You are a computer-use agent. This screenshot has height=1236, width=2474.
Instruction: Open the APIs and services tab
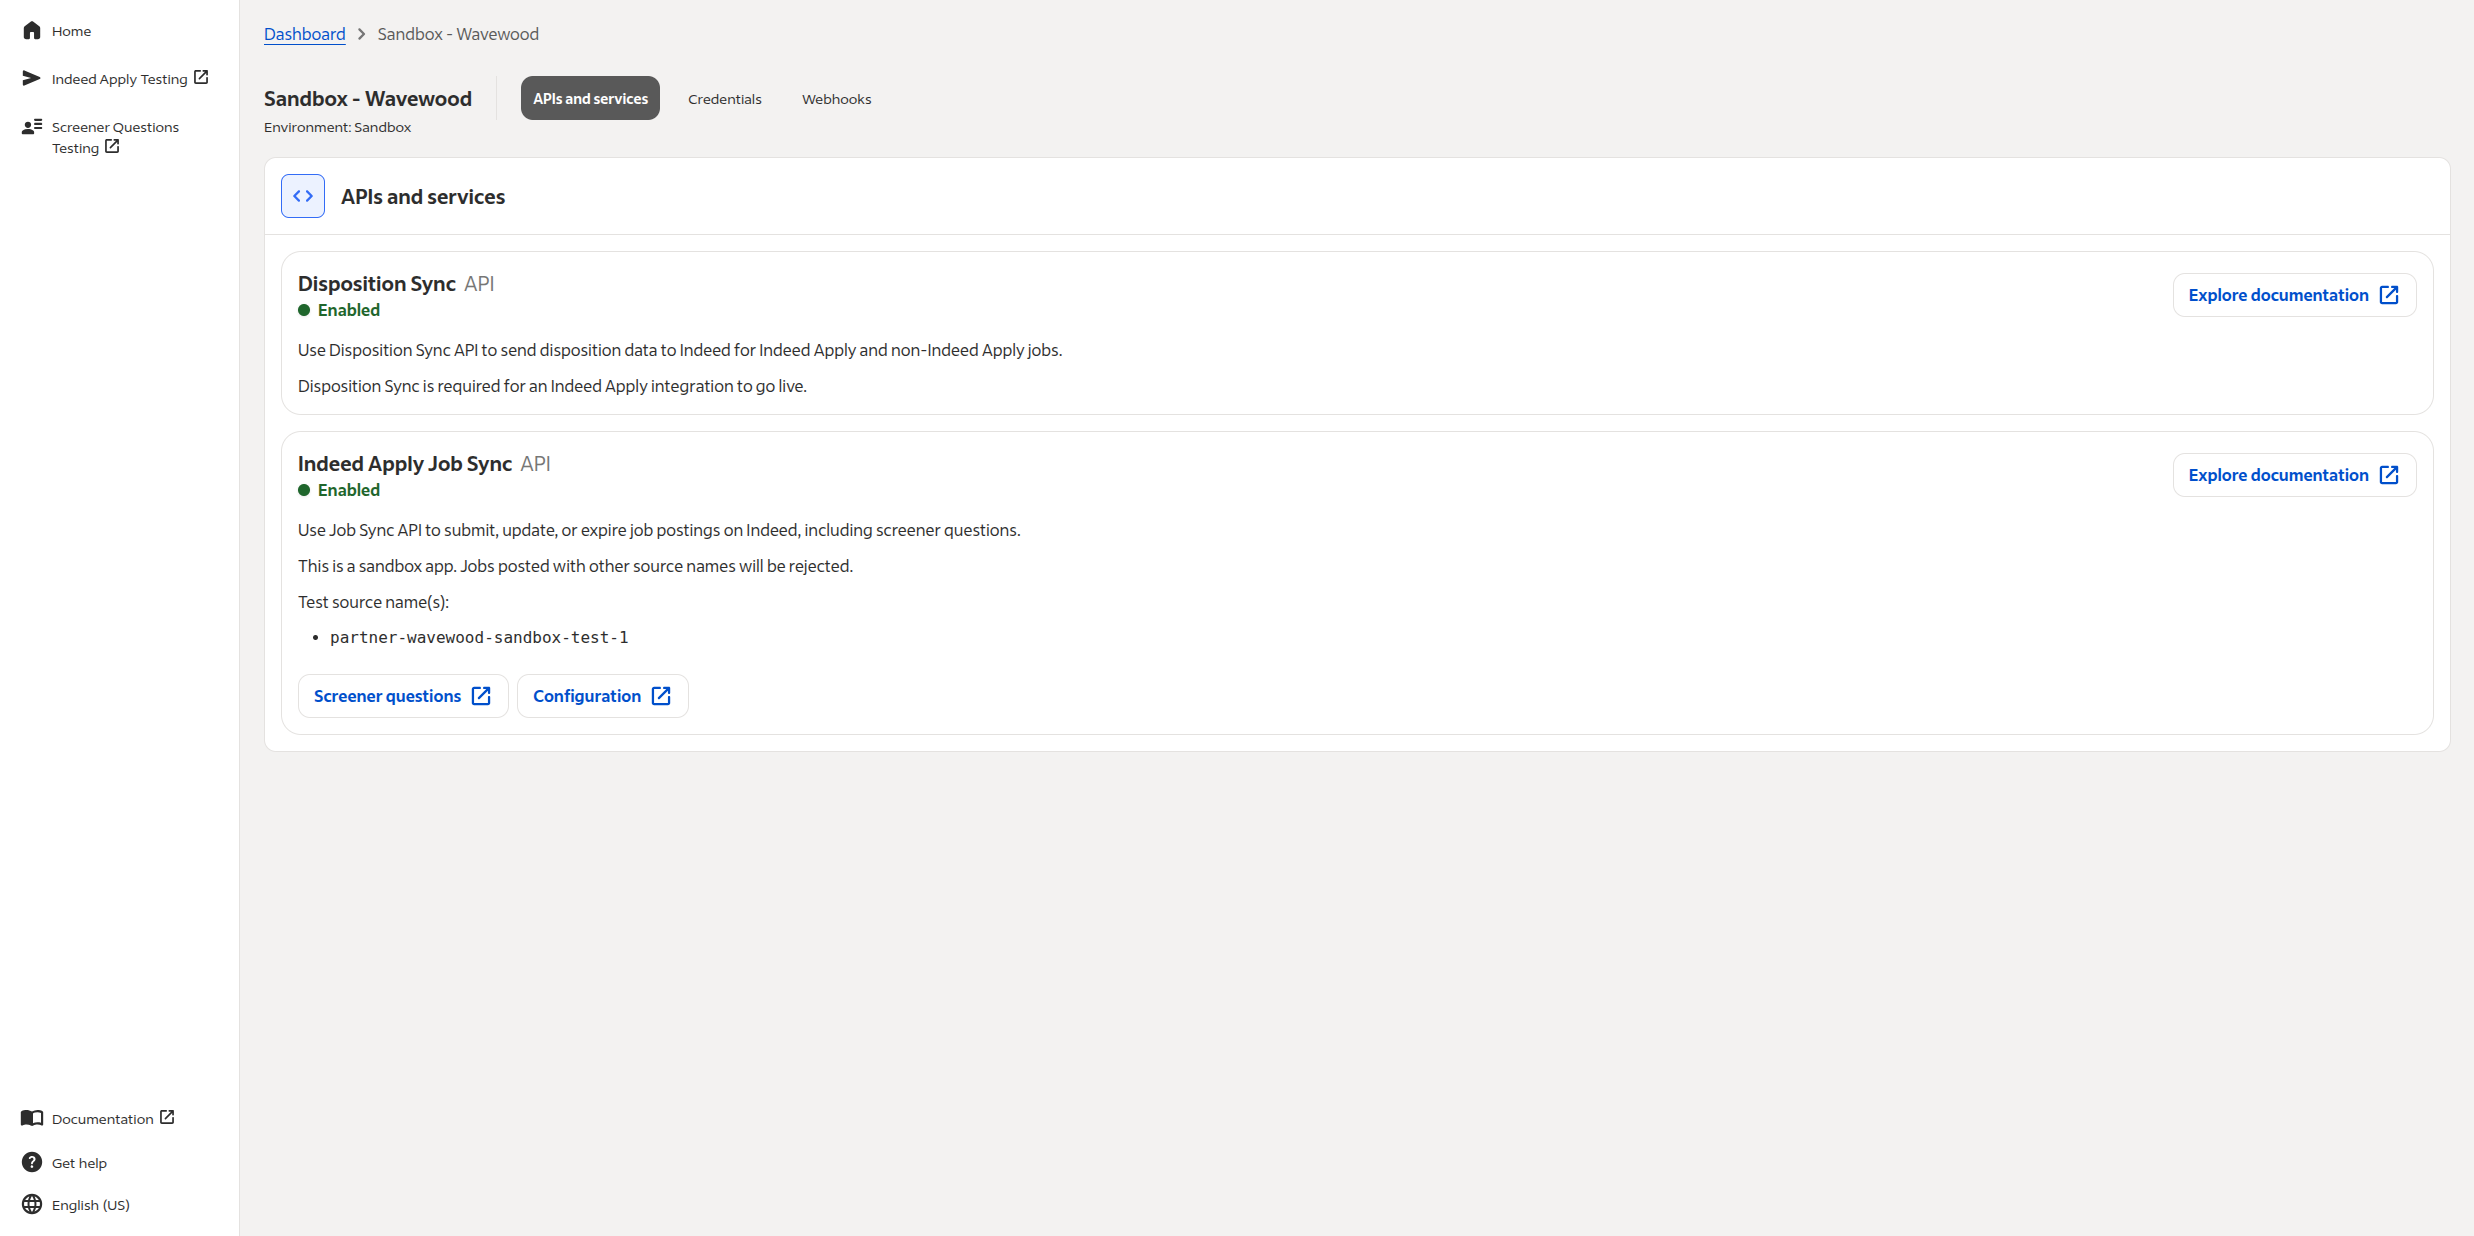(590, 98)
